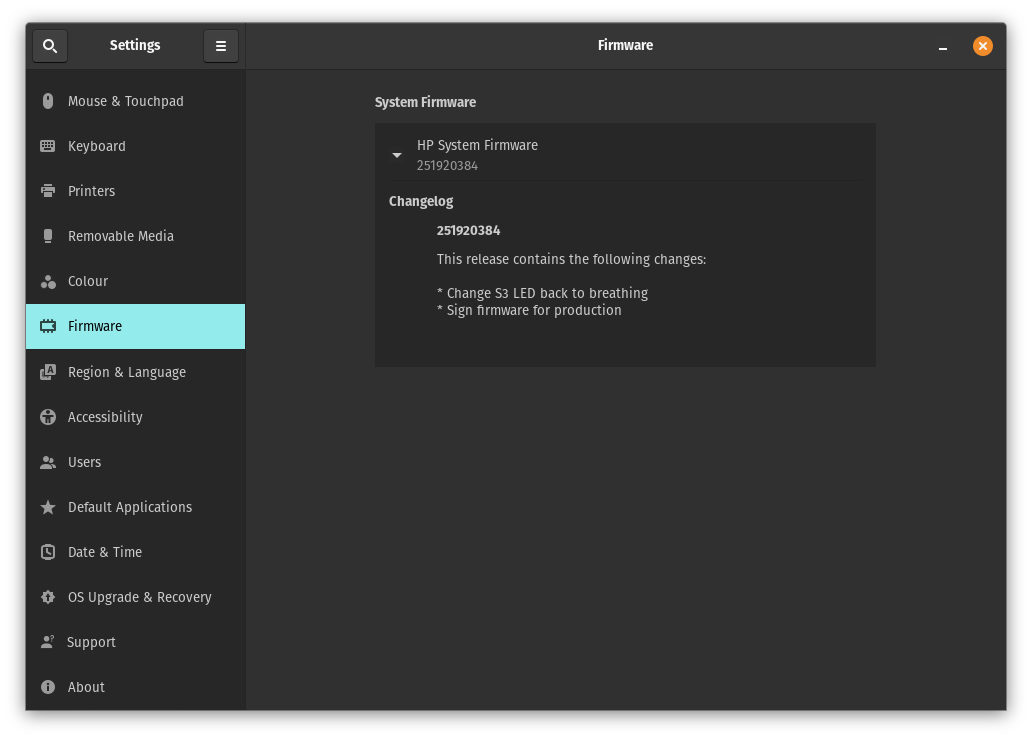Click the Default Applications star icon
Screen dimensions: 1032x739
[48, 507]
